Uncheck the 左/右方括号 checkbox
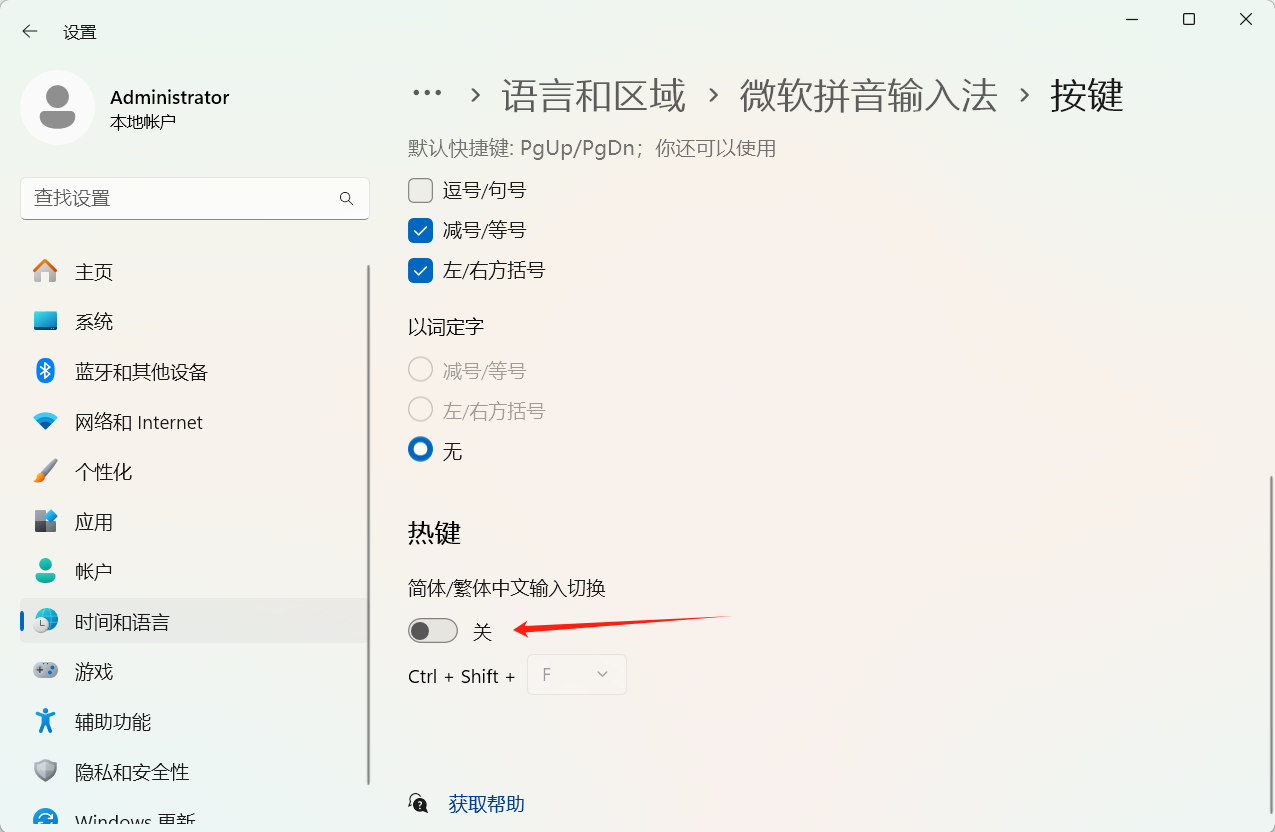Screen dimensions: 1275x832 420,270
